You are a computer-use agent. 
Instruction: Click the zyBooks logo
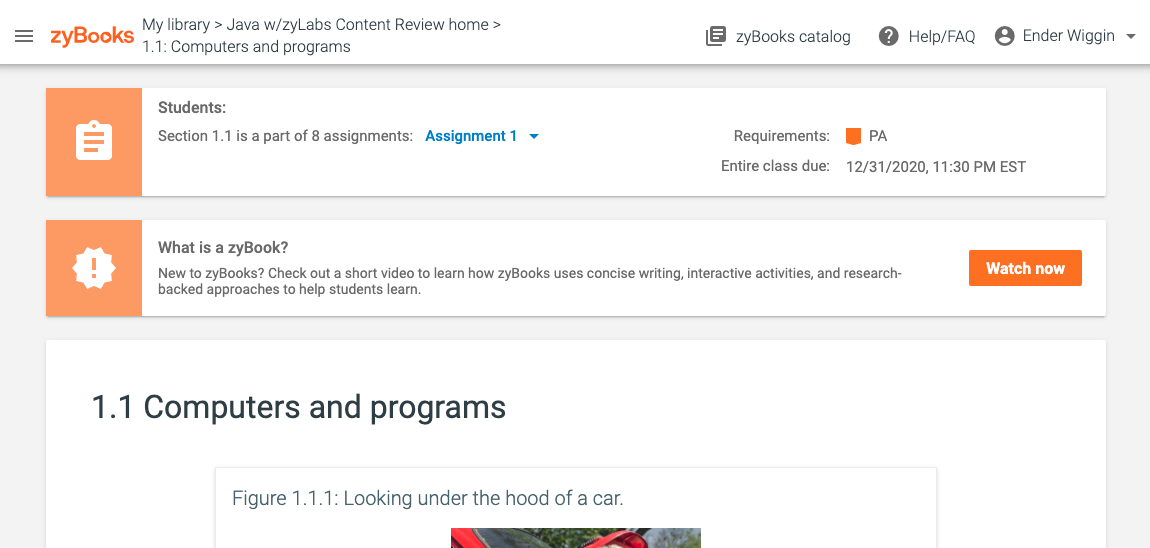click(92, 36)
